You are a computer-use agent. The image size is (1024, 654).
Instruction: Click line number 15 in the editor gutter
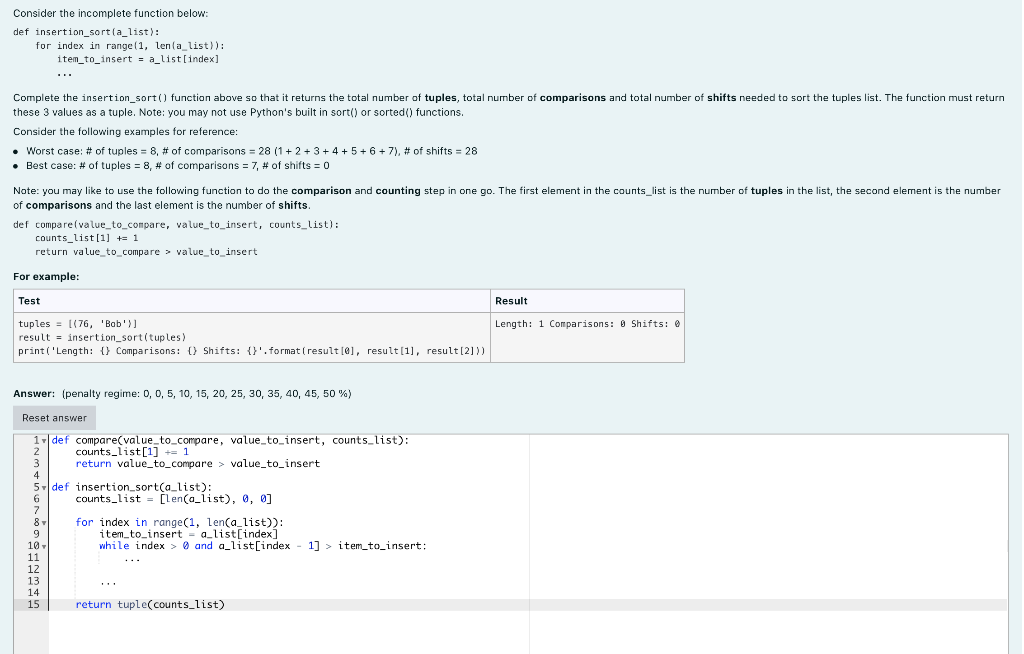point(33,604)
